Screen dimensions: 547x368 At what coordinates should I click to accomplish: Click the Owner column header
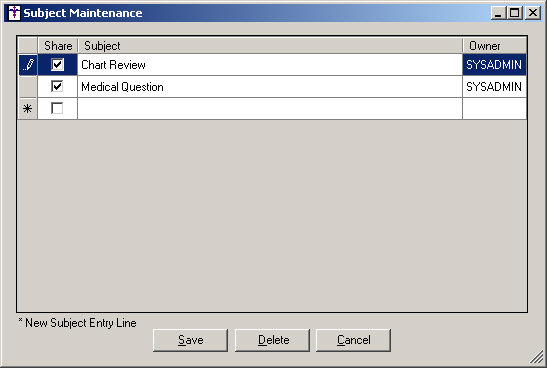pos(494,45)
